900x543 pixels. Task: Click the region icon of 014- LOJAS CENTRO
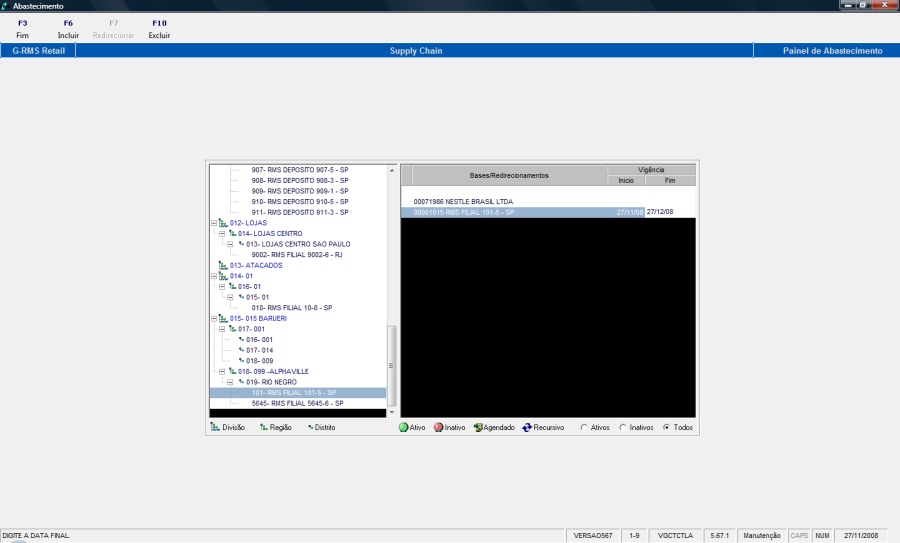pyautogui.click(x=232, y=234)
